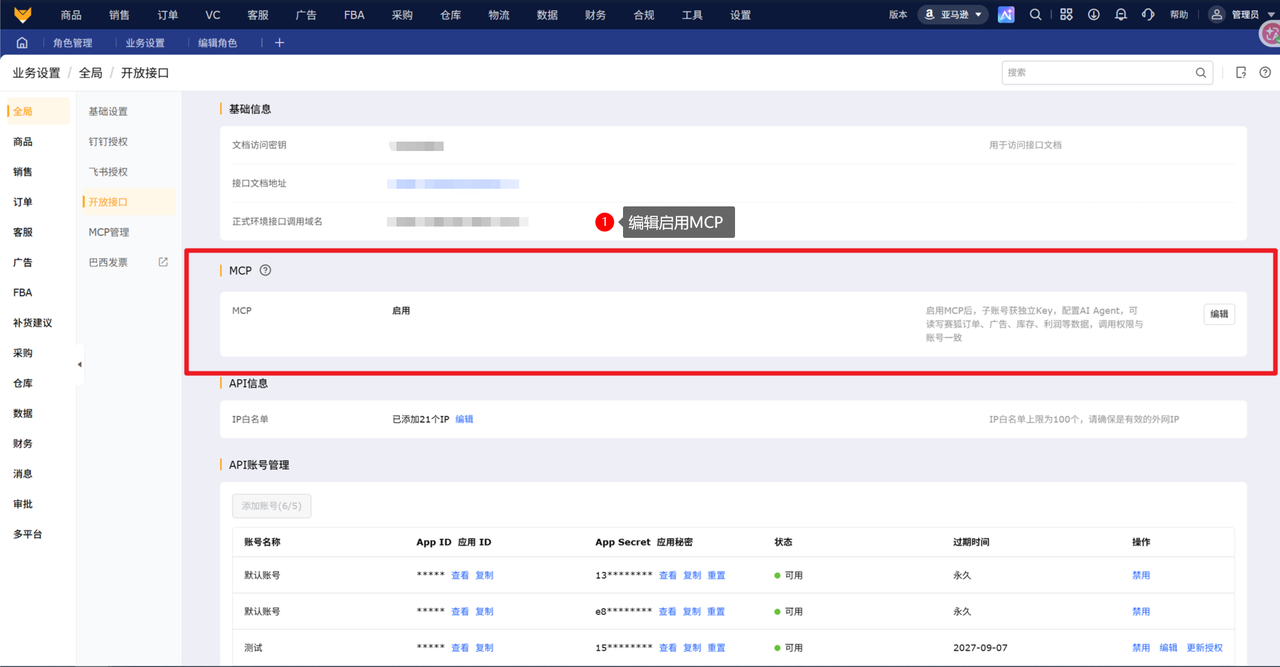Switch to the 角色管理 tab
This screenshot has height=667, width=1280.
[x=72, y=43]
